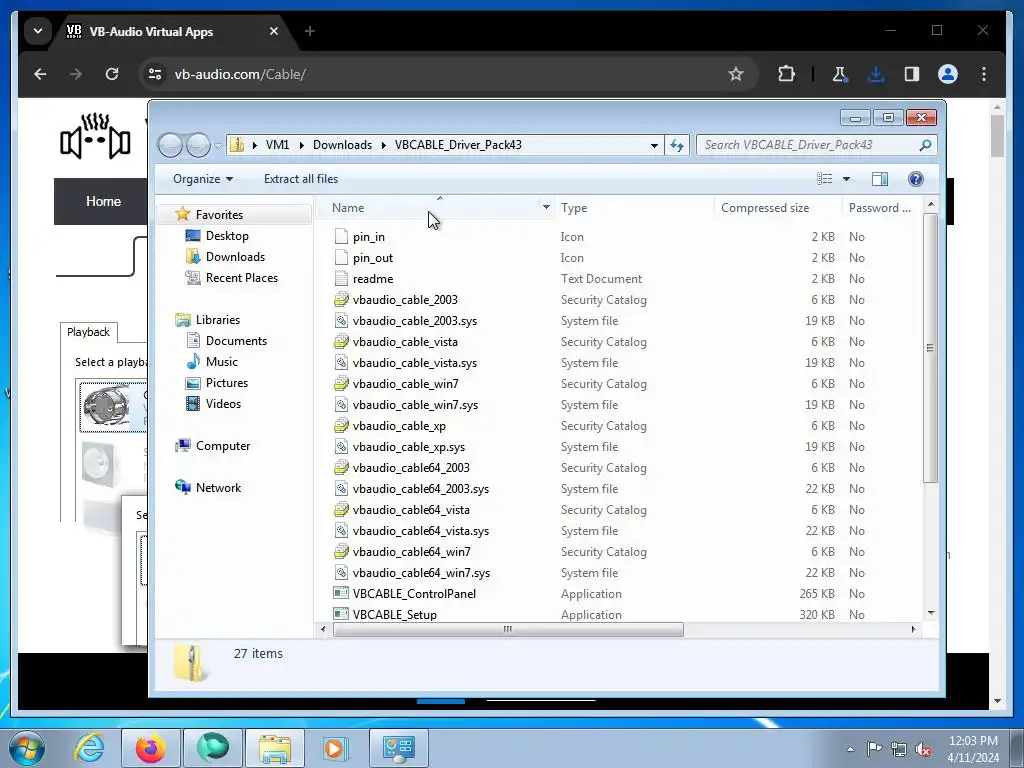
Task: Sort by the Password column header
Action: pos(879,208)
